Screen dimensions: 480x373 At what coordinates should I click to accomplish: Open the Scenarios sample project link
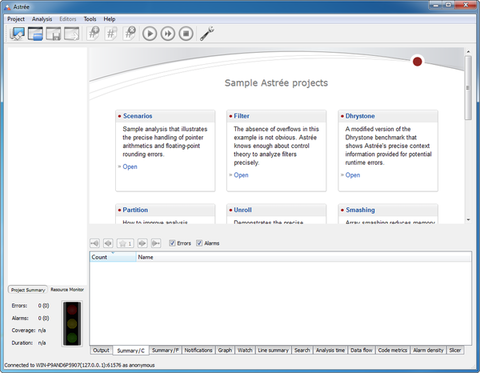tap(130, 167)
